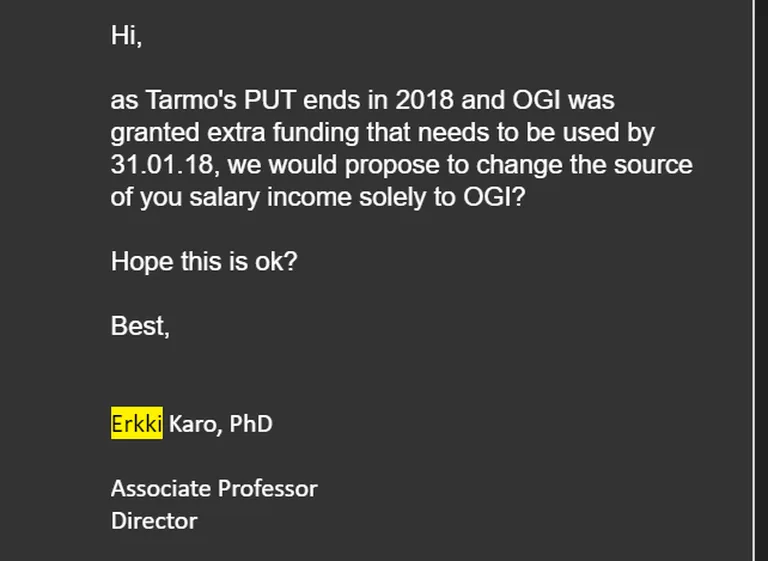Click PhD after the sender name
This screenshot has width=768, height=561.
tap(251, 424)
